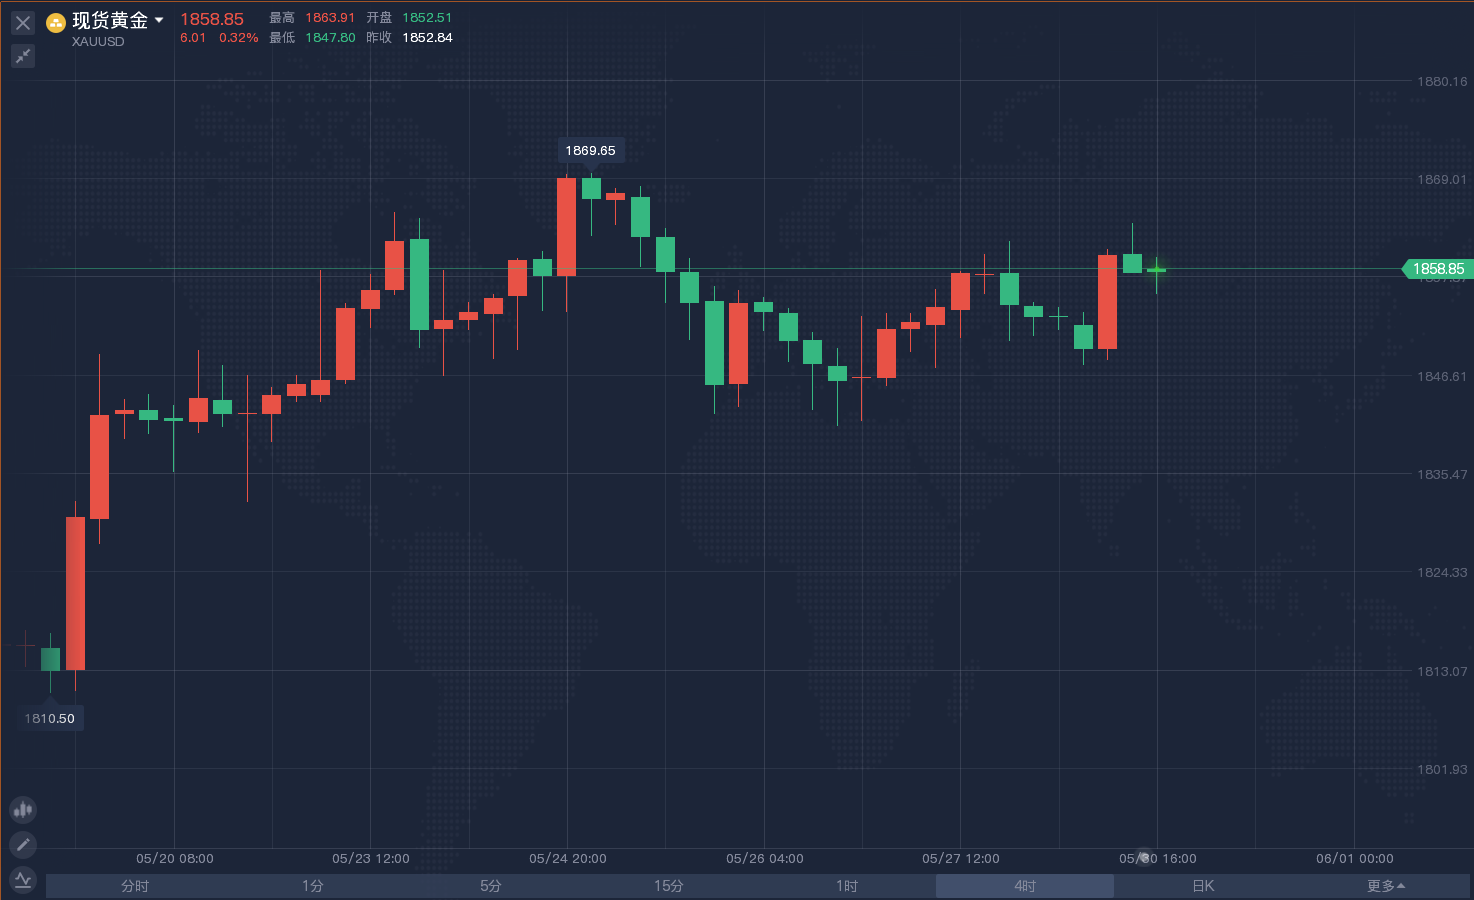Open the candlestick chart type icon
1474x900 pixels.
coord(23,809)
